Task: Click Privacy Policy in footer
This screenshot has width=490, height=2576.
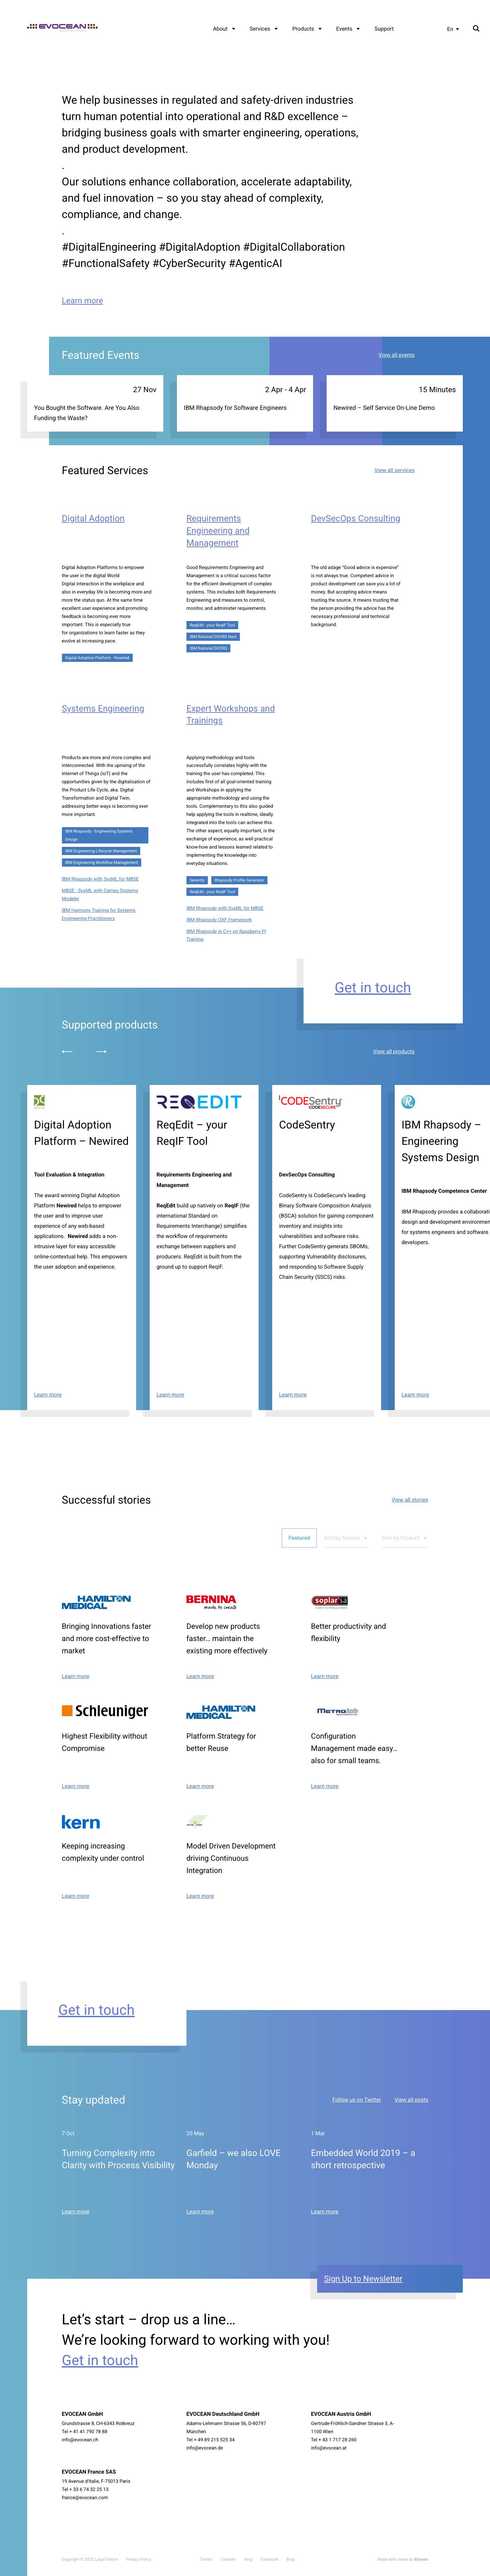Action: [x=139, y=2559]
